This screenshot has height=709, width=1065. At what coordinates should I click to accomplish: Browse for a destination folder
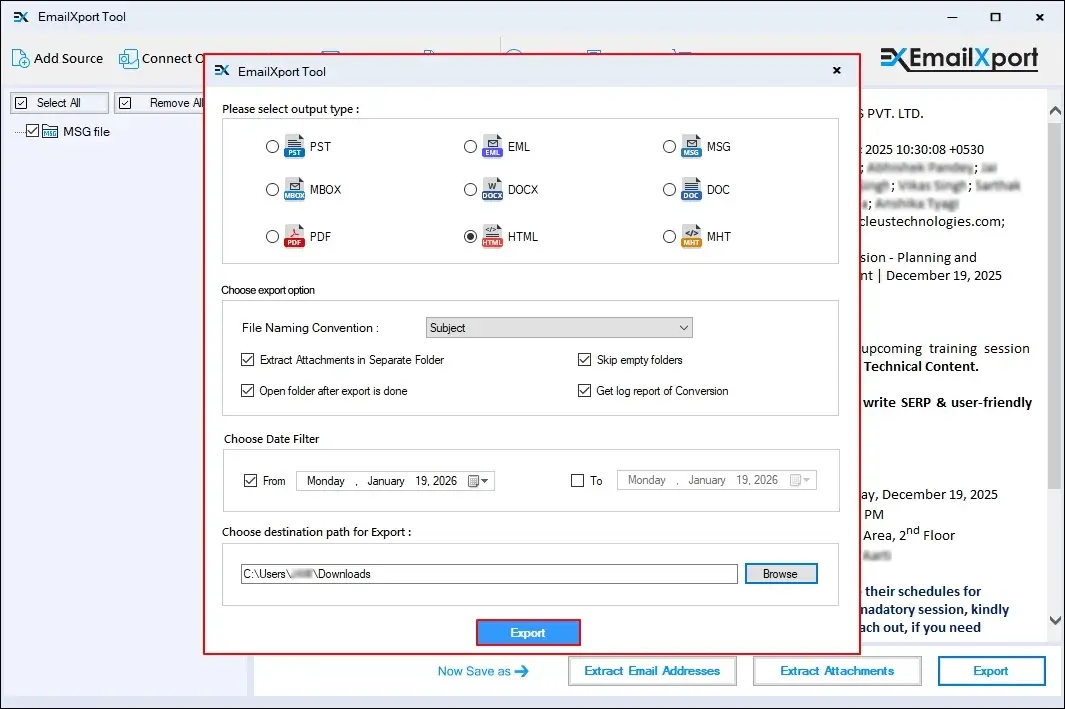tap(781, 573)
